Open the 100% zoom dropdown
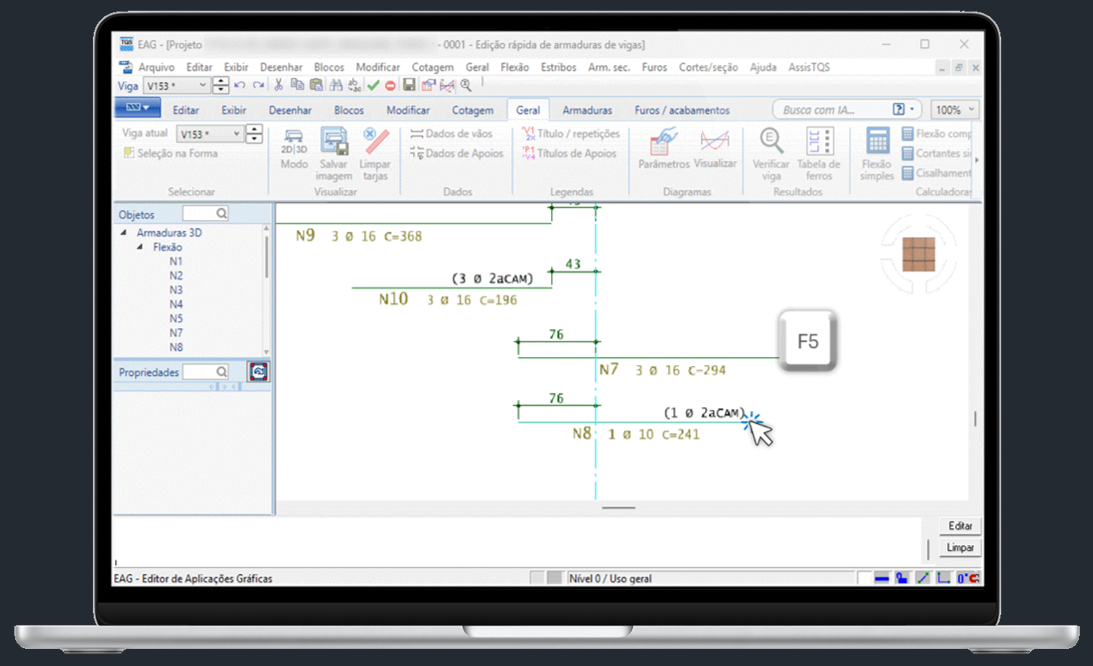This screenshot has height=666, width=1093. 955,110
